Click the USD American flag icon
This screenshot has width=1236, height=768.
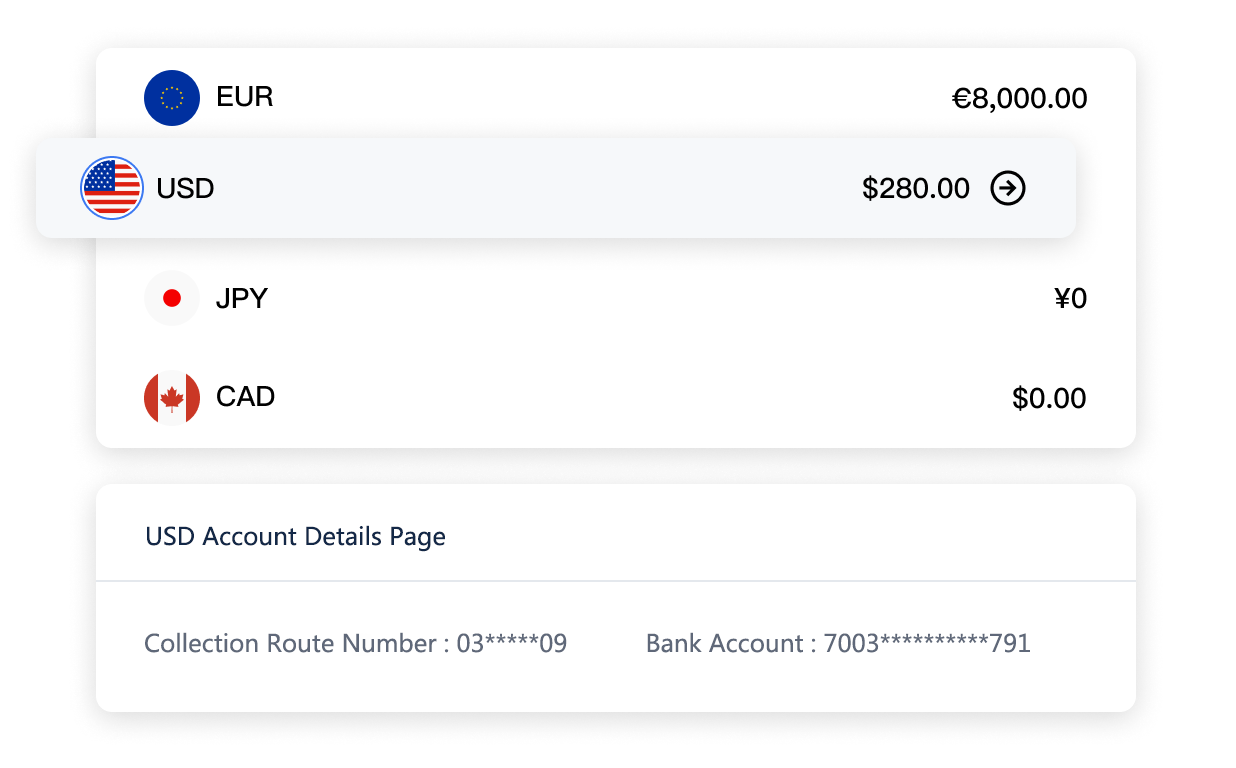click(112, 188)
